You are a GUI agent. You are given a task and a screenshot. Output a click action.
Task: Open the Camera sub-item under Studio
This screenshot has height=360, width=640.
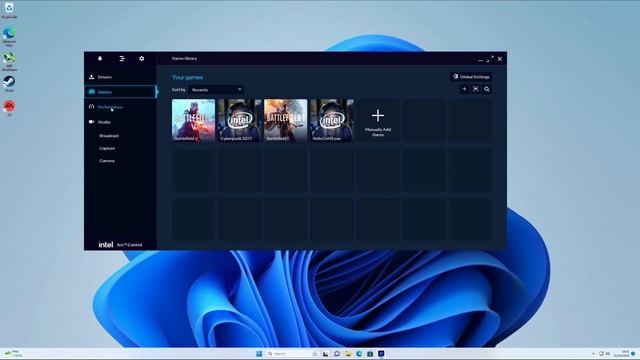[107, 161]
